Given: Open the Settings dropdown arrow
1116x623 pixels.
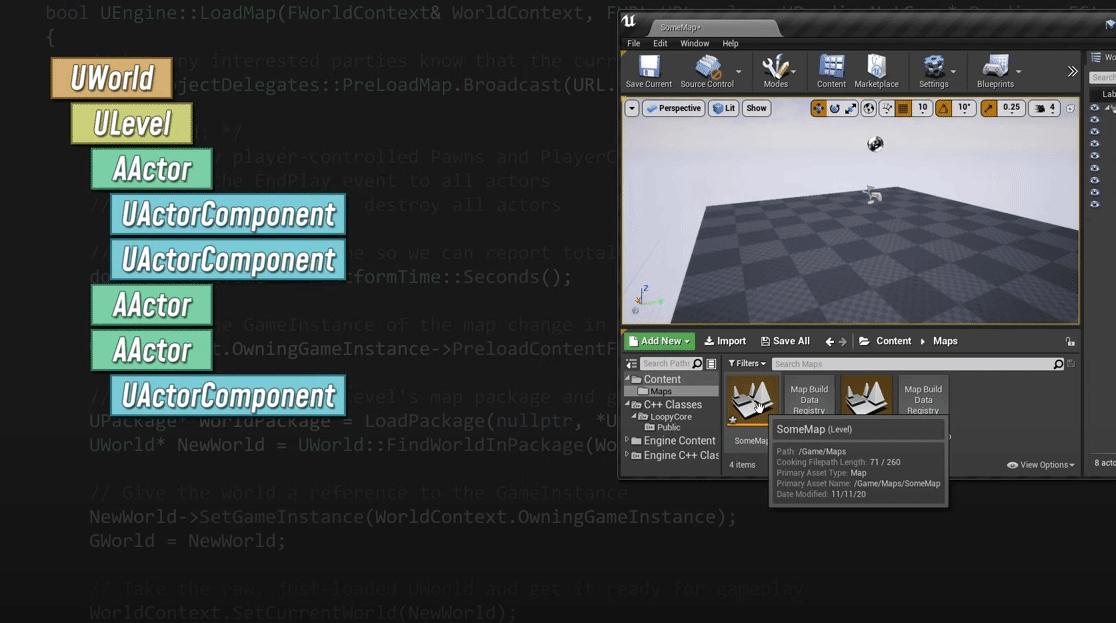Looking at the screenshot, I should tap(953, 71).
